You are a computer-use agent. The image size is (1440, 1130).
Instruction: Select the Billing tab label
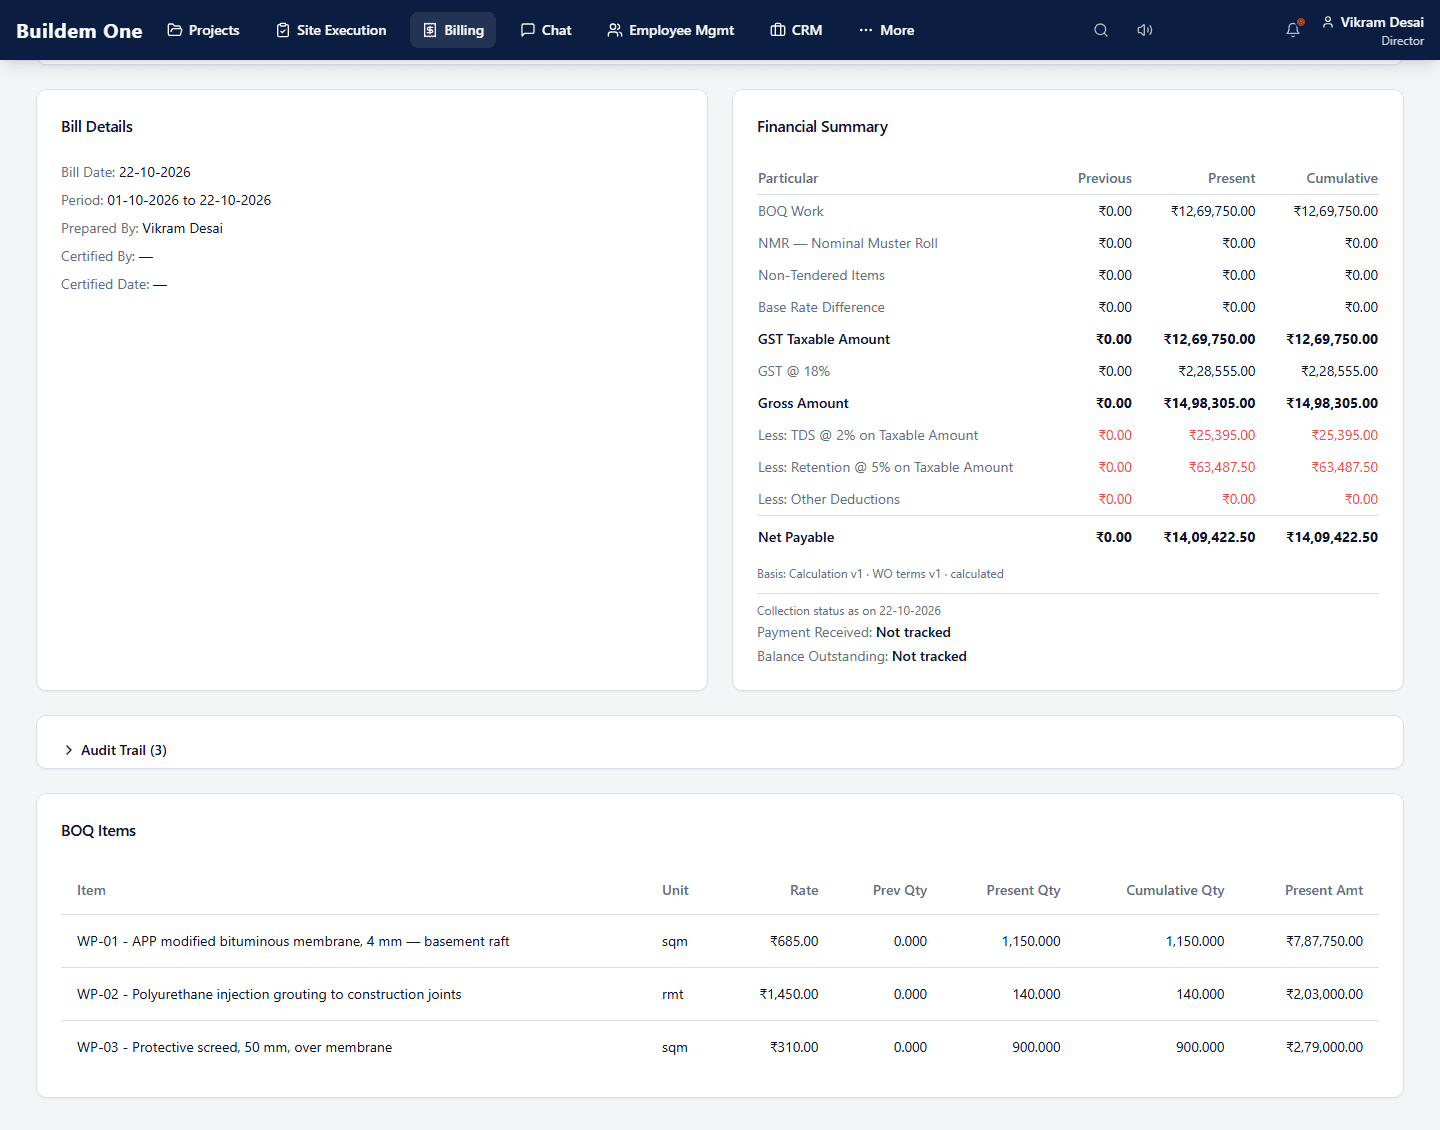tap(464, 30)
